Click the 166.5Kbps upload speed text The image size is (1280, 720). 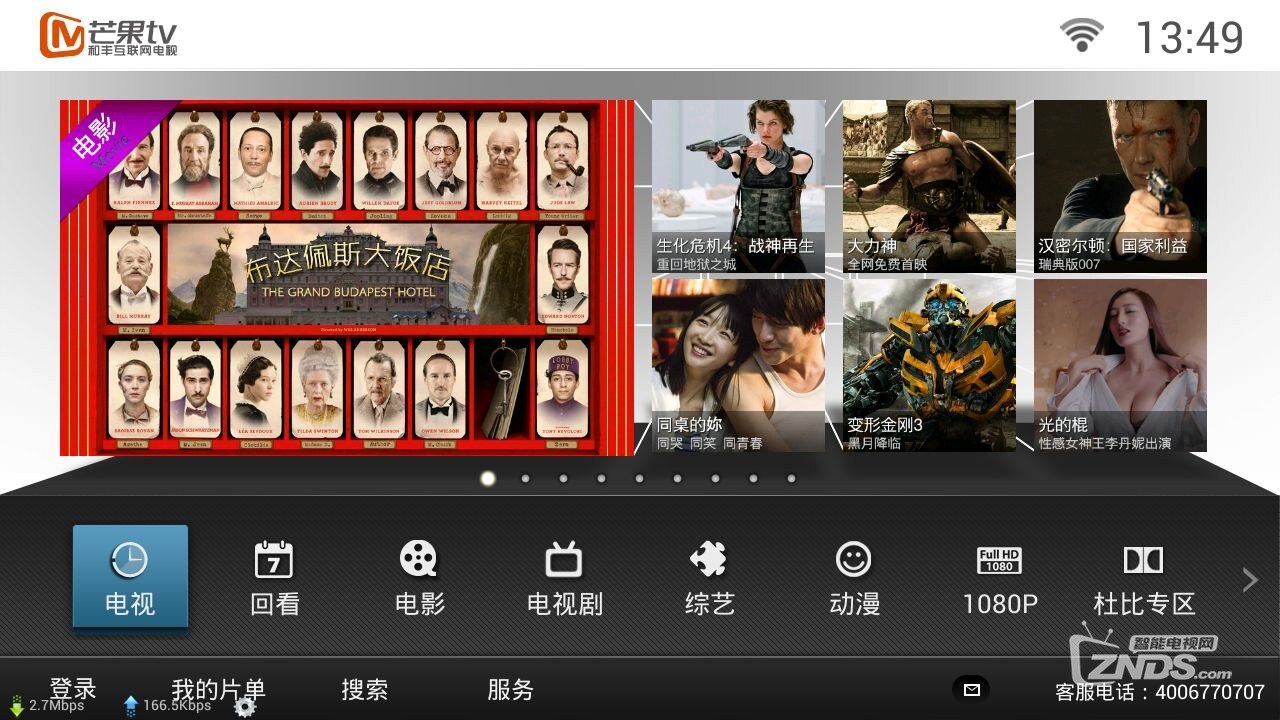pos(177,705)
